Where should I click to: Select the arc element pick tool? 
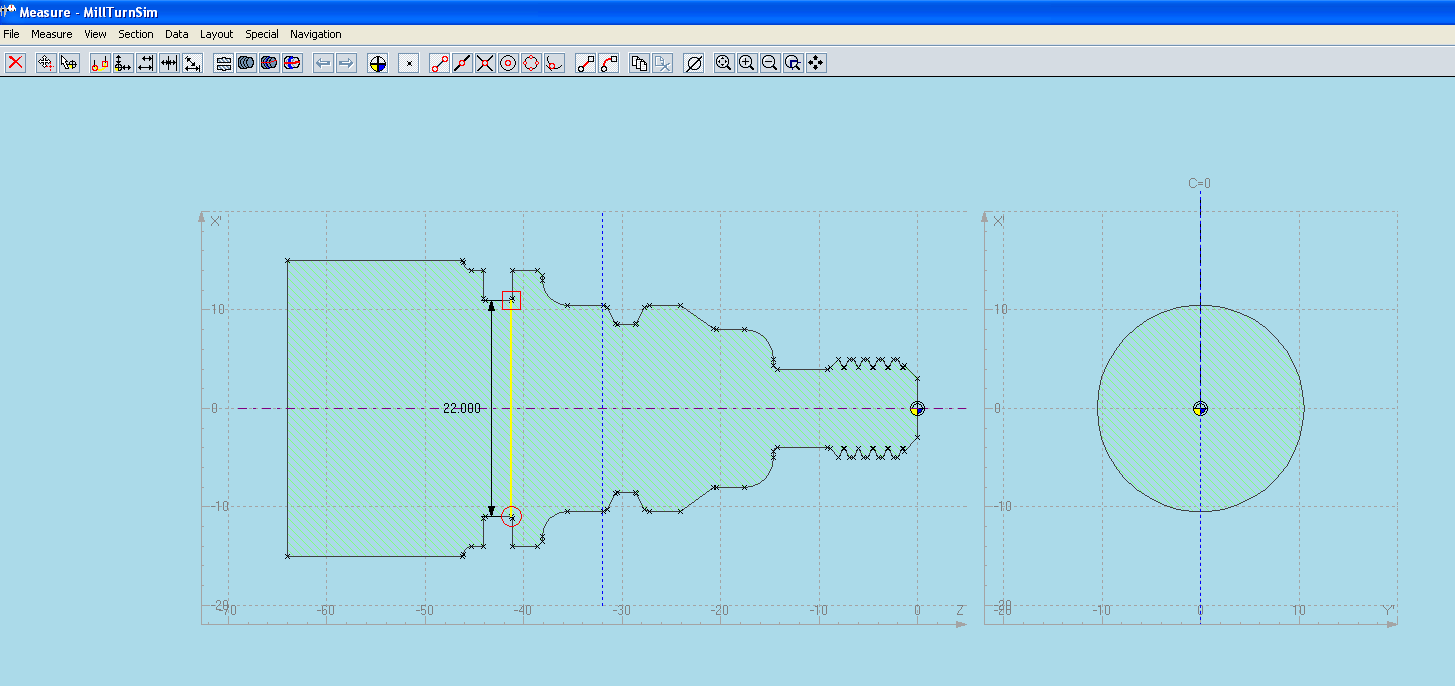pos(608,63)
